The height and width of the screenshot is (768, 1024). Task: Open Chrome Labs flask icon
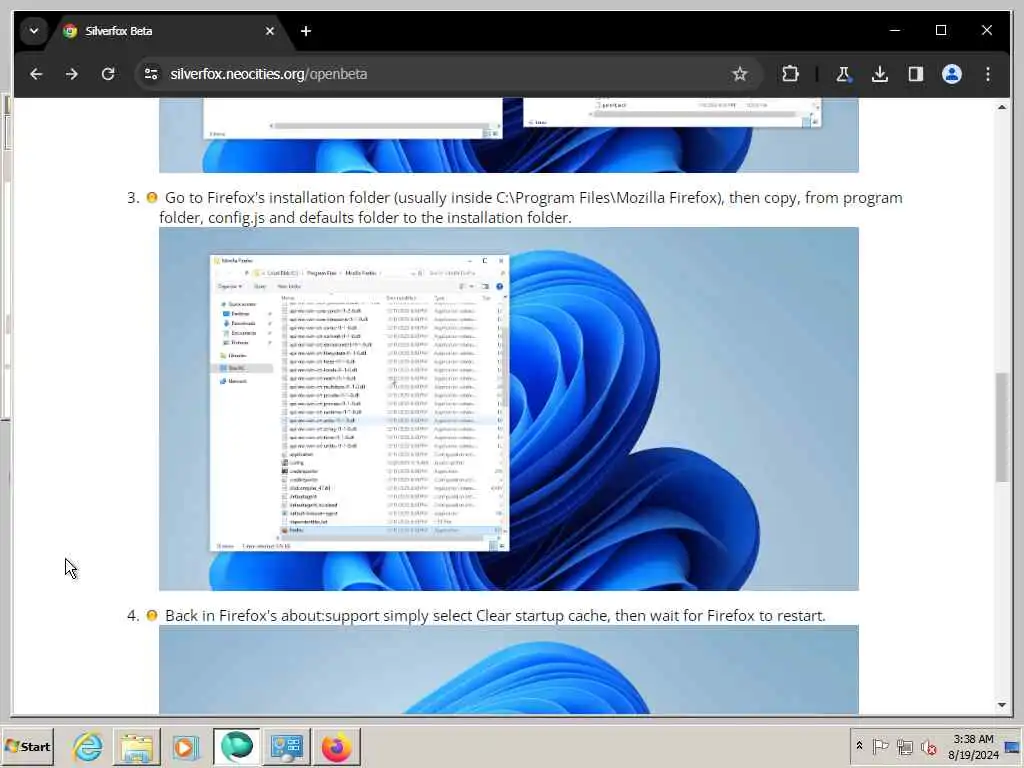click(843, 74)
